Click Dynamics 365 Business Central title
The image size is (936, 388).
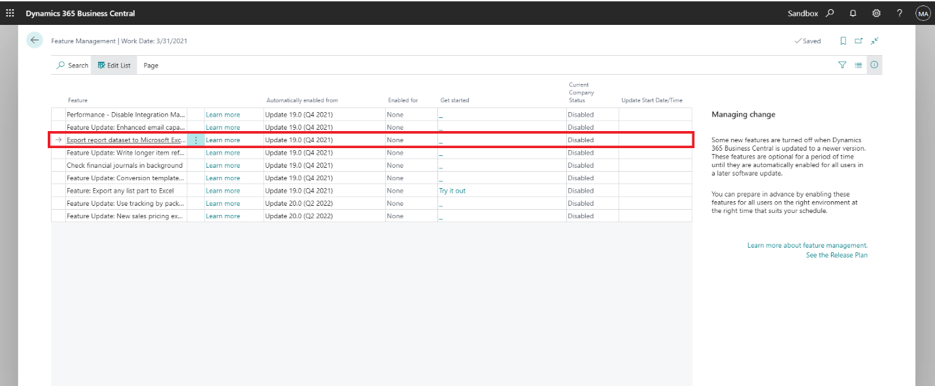(80, 13)
